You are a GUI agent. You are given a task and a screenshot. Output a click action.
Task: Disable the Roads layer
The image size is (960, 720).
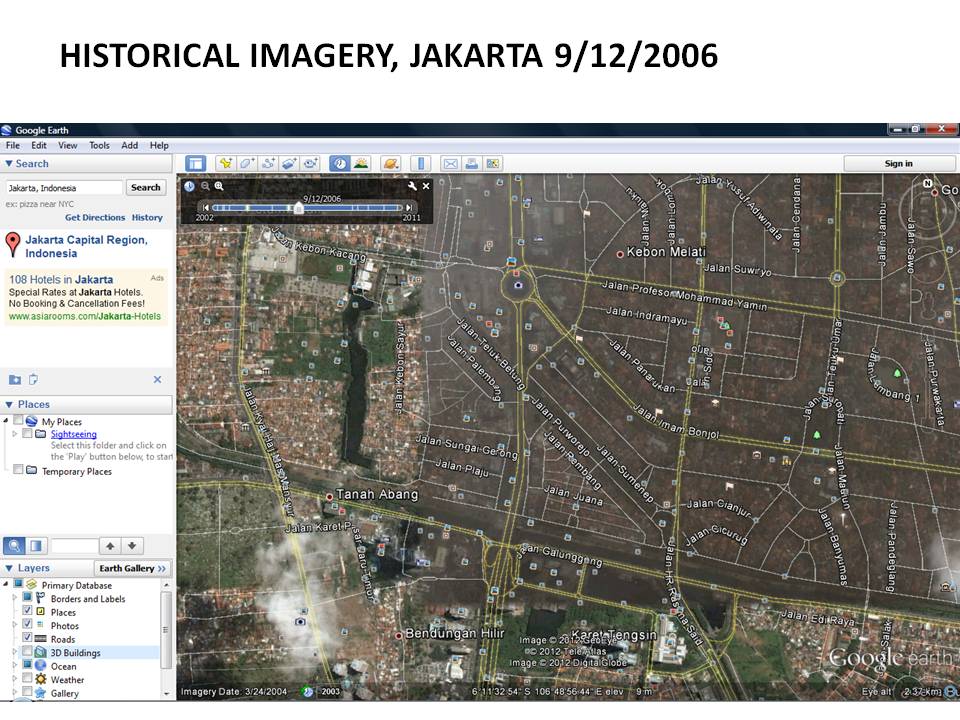[26, 637]
